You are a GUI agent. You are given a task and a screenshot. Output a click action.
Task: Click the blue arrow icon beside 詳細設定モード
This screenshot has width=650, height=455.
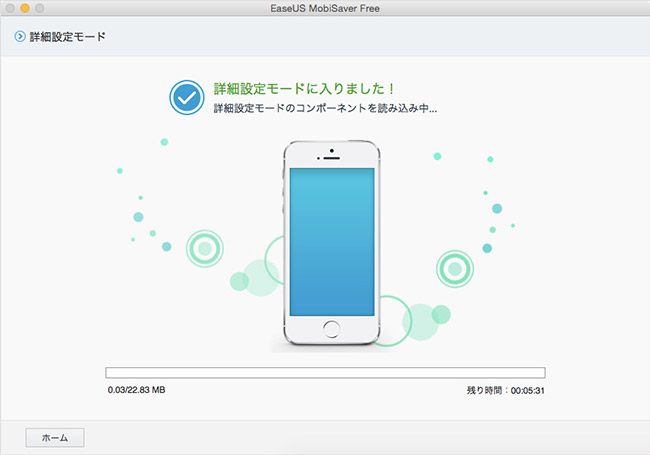click(x=19, y=36)
